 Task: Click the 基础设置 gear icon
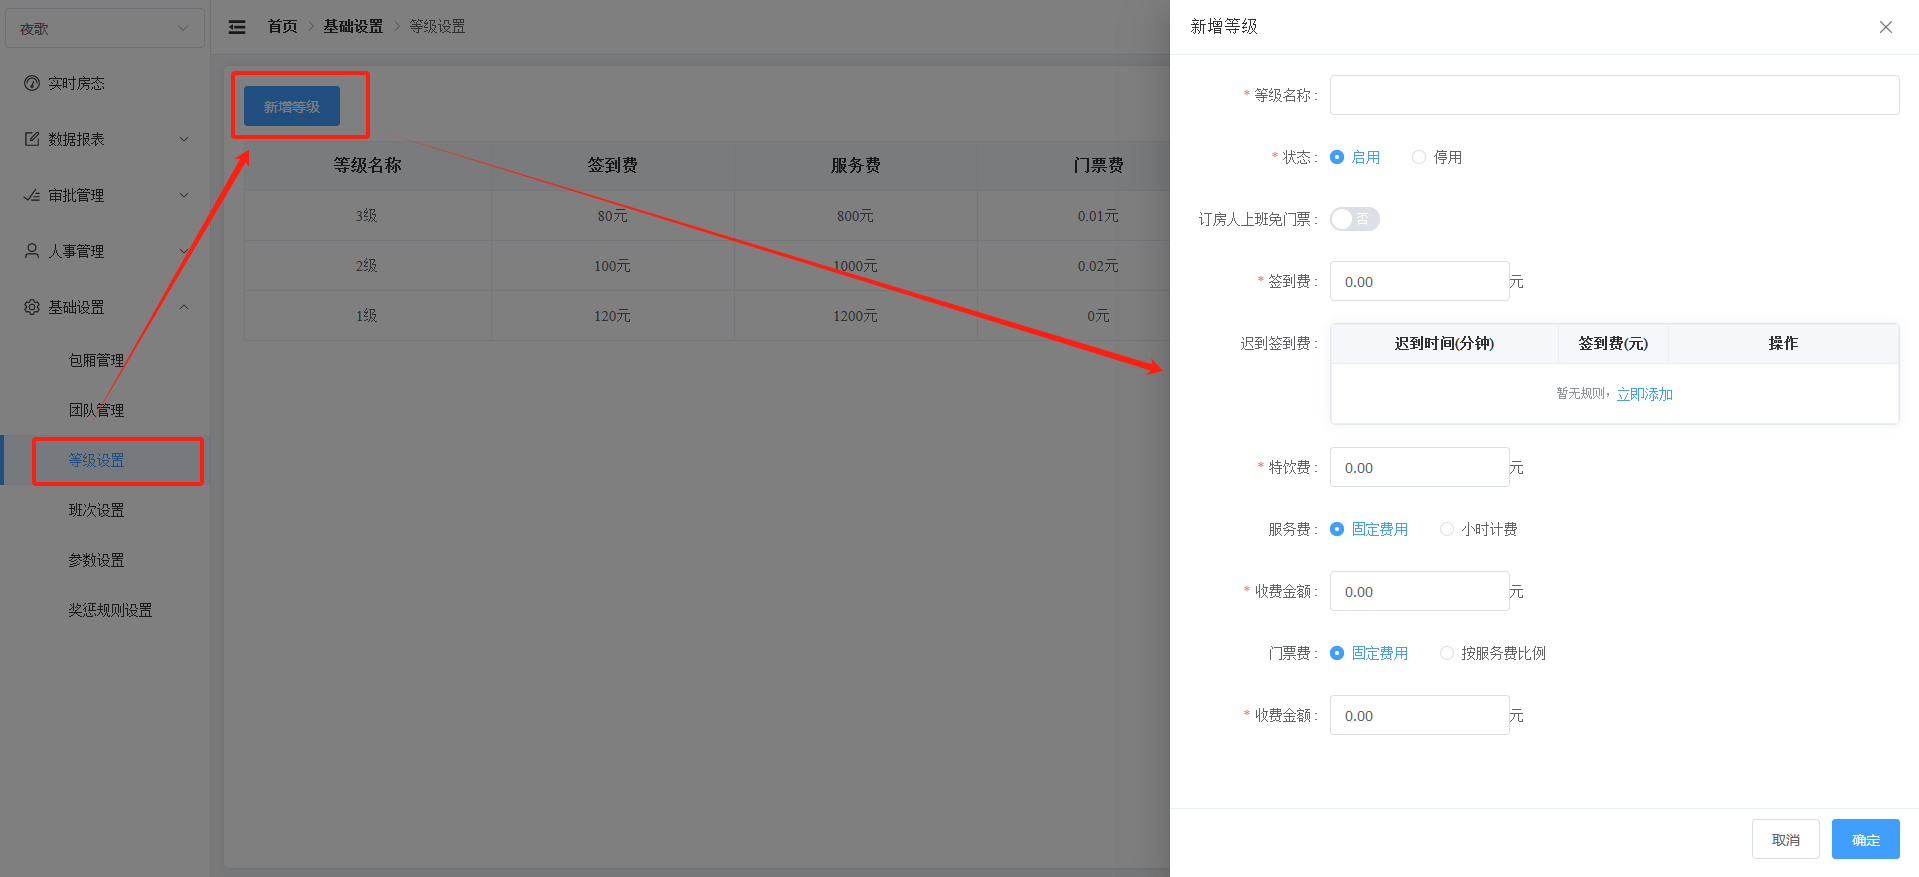click(x=32, y=307)
